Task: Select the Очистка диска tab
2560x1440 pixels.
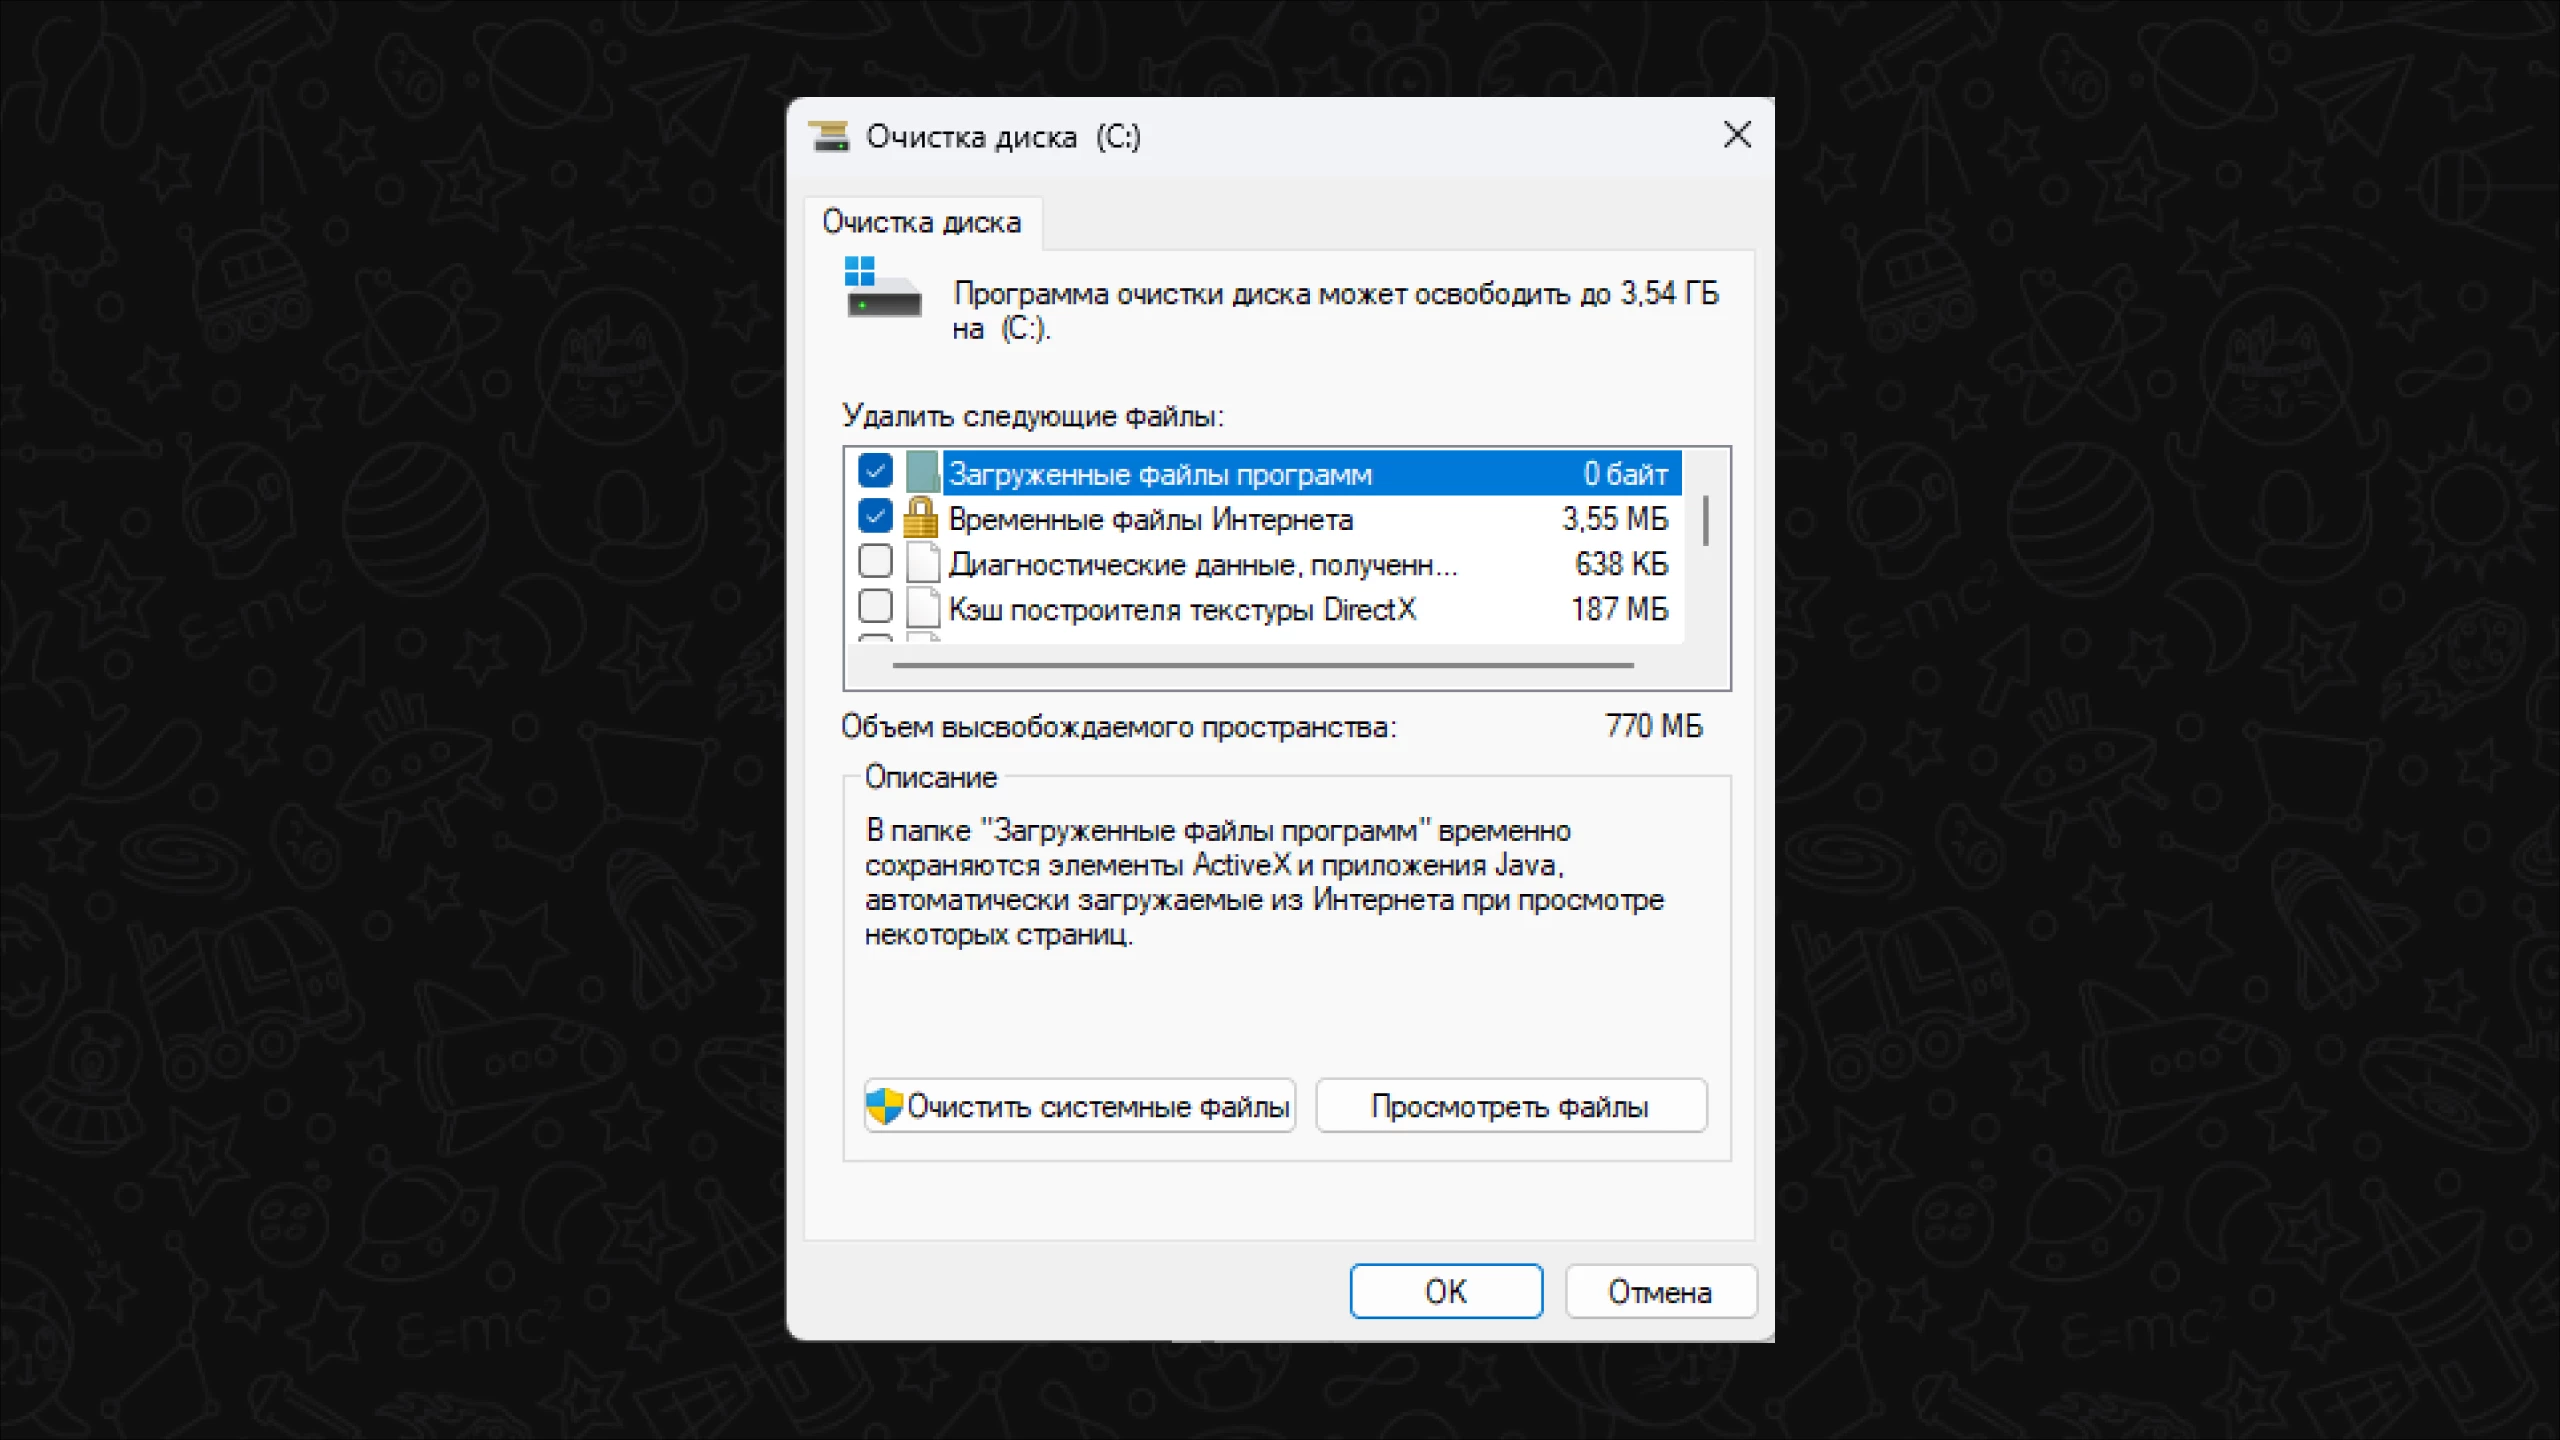Action: tap(921, 222)
